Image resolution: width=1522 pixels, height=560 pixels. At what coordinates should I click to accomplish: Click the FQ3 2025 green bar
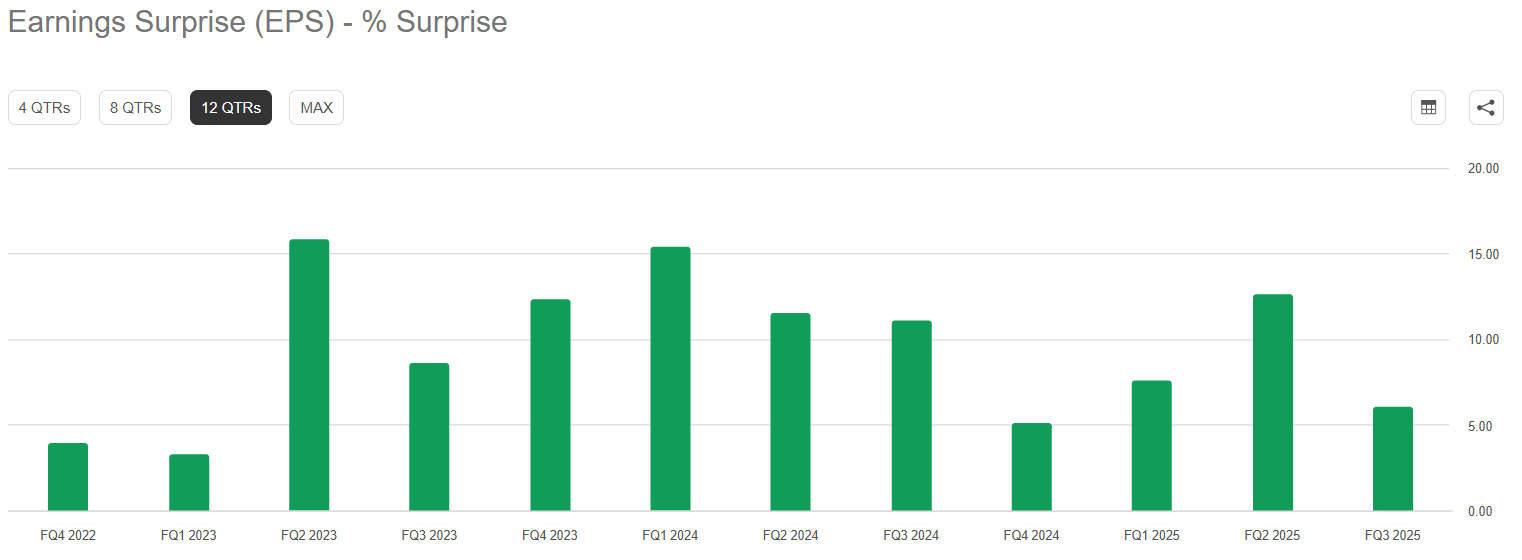coord(1392,459)
